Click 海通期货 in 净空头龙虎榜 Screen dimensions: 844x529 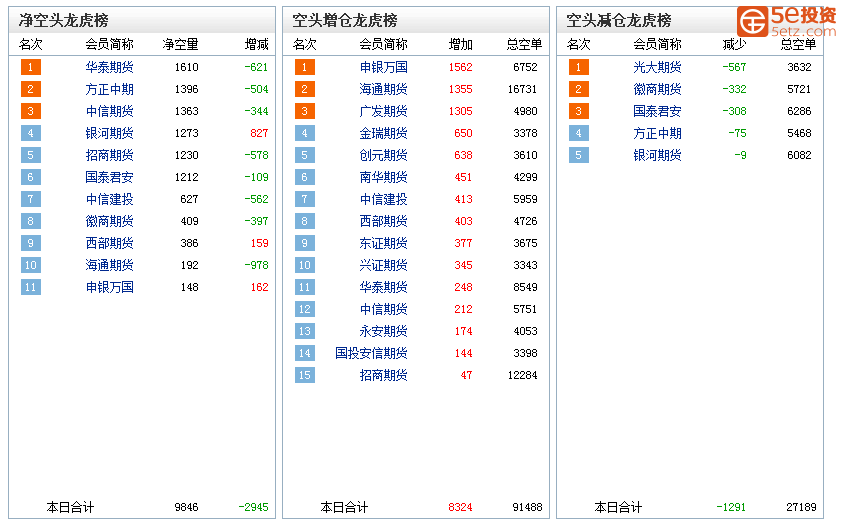tap(109, 265)
